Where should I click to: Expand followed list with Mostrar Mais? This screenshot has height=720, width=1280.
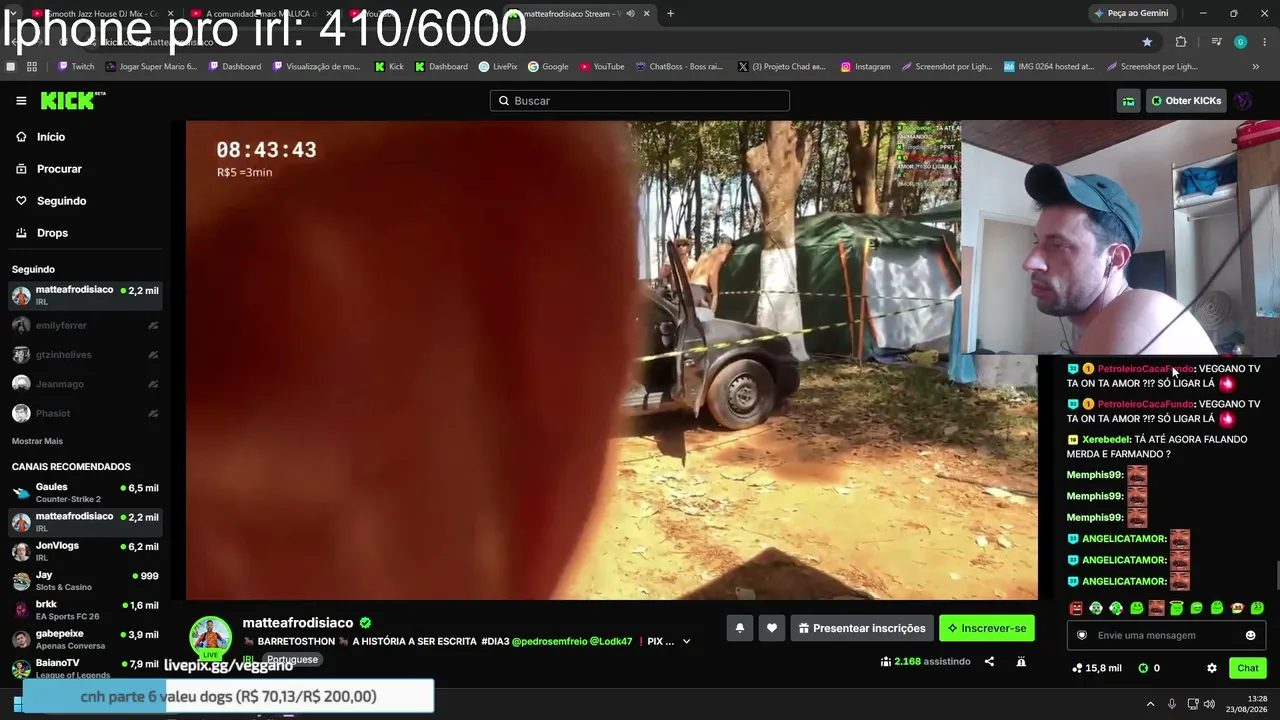[37, 441]
